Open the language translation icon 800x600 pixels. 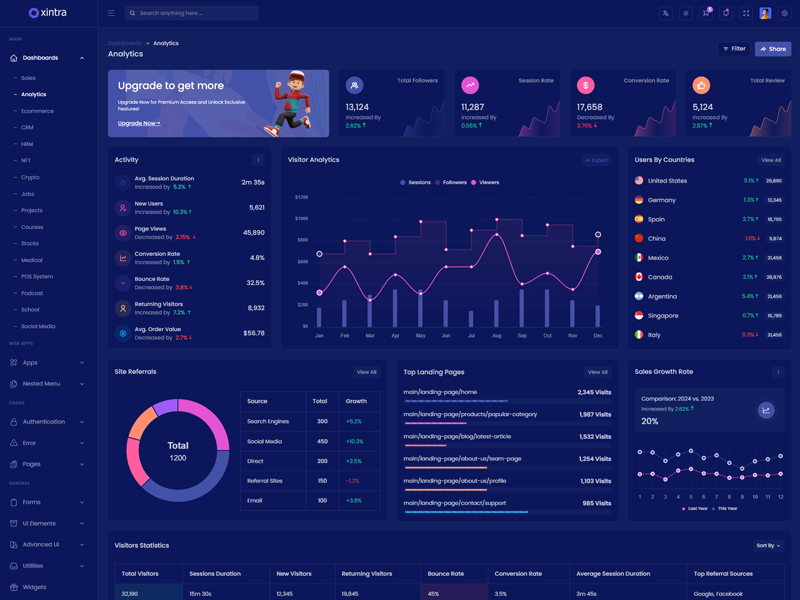665,14
